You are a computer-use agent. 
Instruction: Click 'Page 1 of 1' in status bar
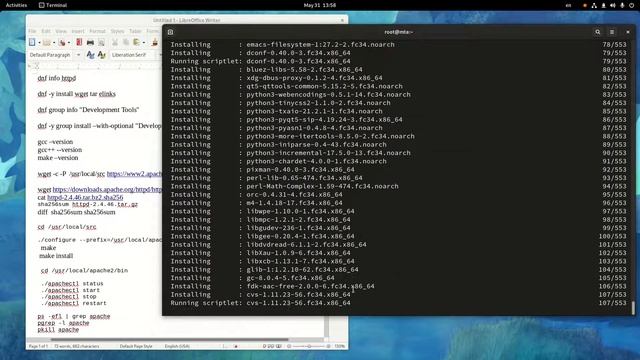pyautogui.click(x=38, y=346)
